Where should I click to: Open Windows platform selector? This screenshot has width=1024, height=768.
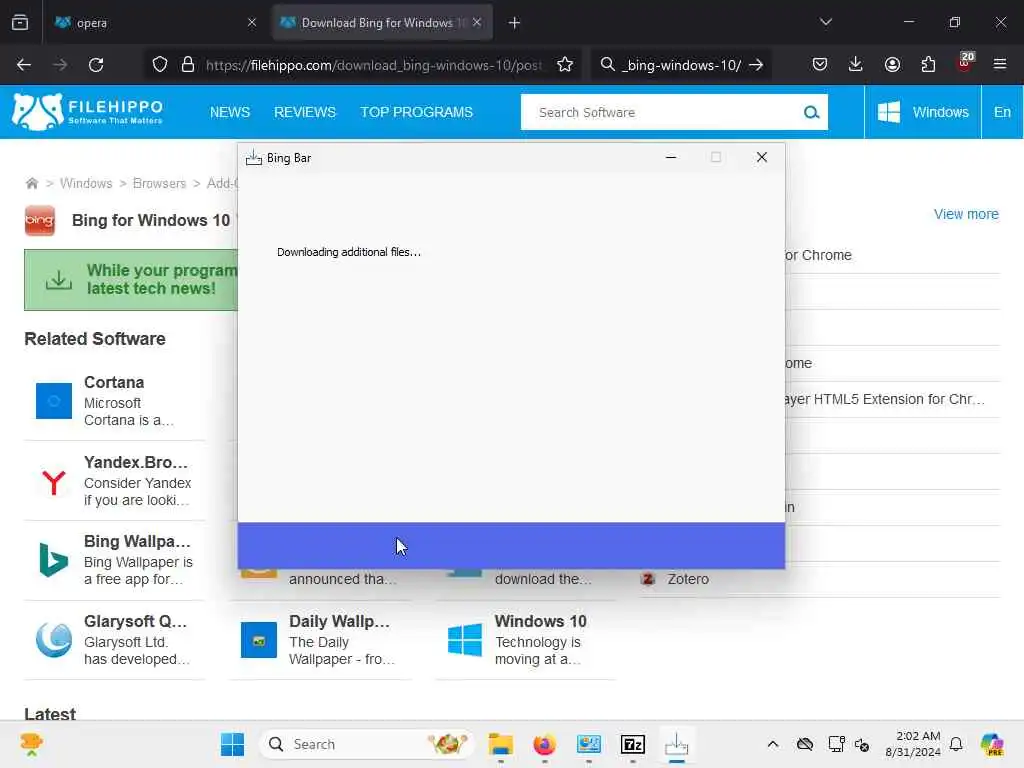(923, 112)
